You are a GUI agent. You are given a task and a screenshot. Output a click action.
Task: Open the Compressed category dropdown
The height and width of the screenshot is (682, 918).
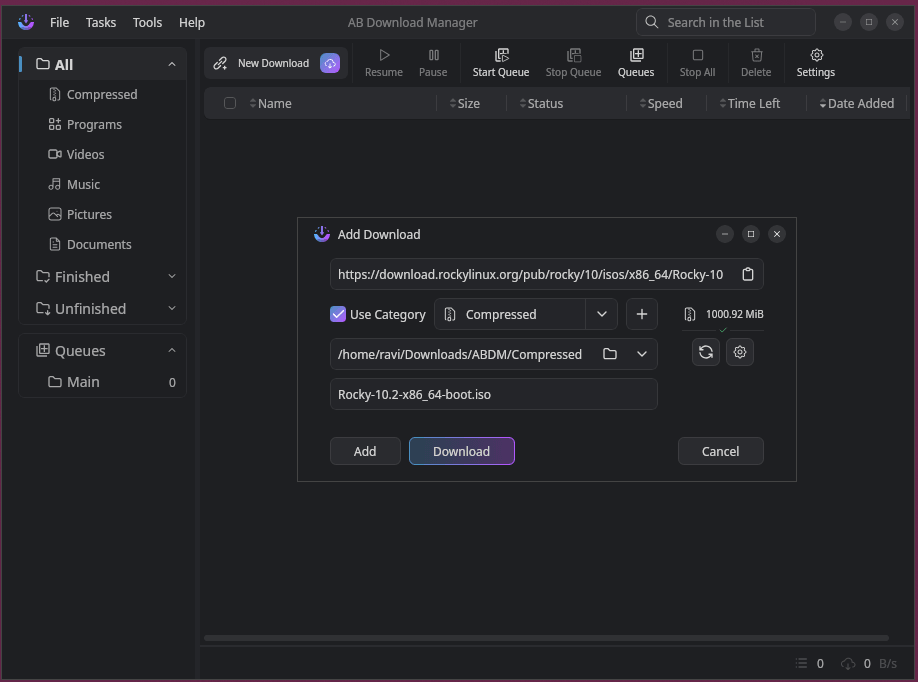pyautogui.click(x=601, y=314)
